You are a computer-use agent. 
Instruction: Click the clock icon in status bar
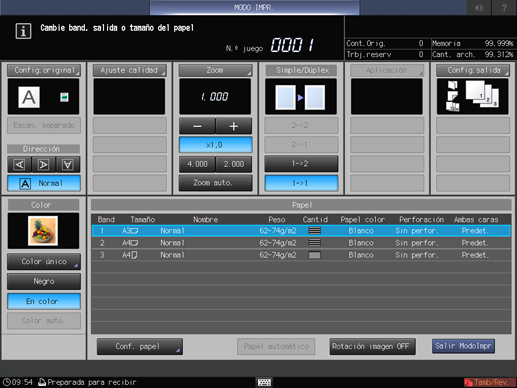coord(7,382)
